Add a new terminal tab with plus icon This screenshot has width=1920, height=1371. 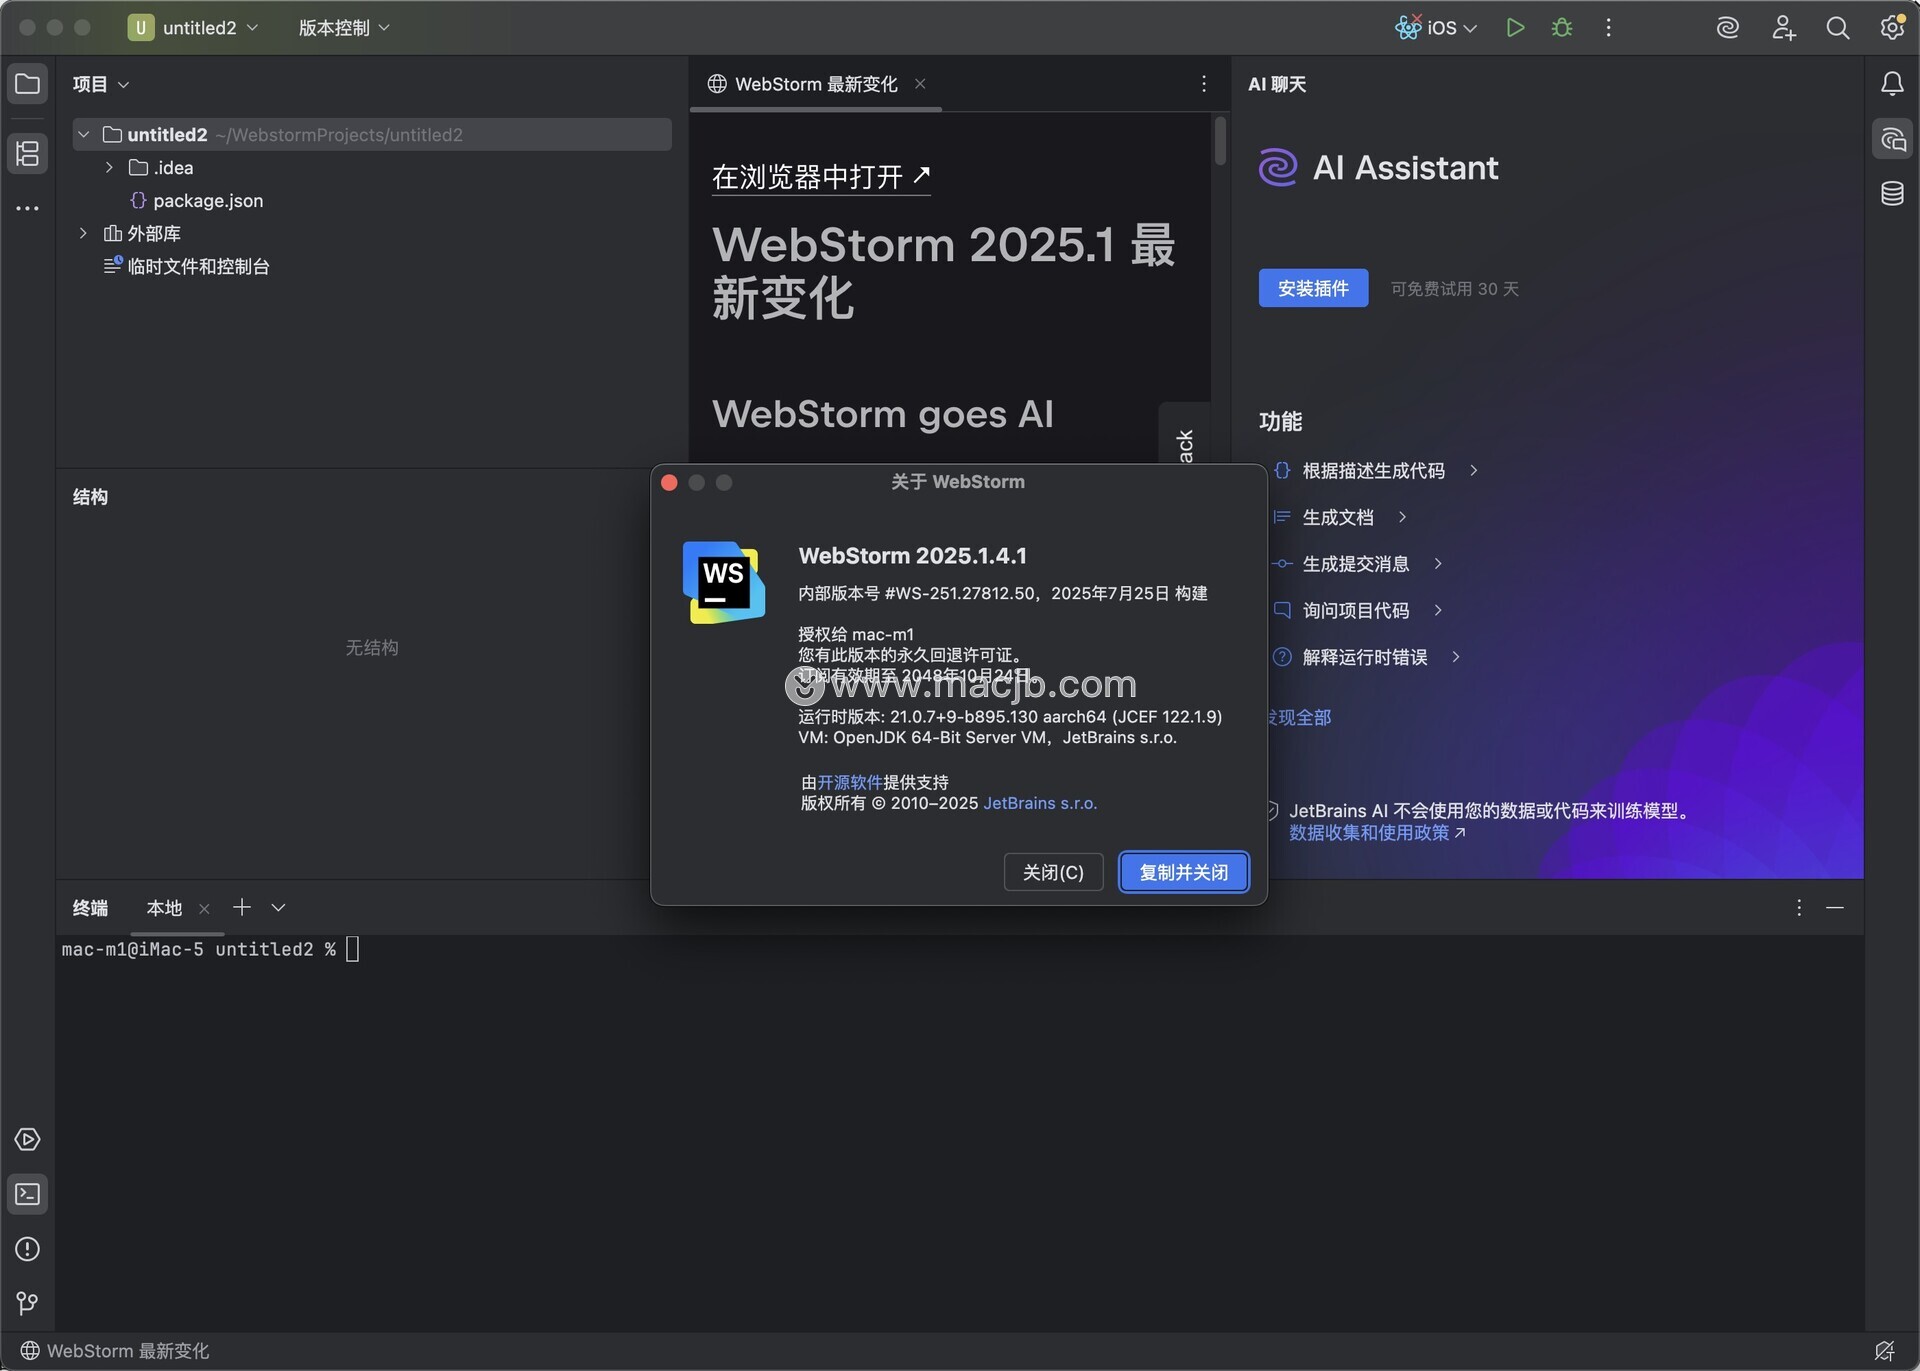pyautogui.click(x=241, y=907)
